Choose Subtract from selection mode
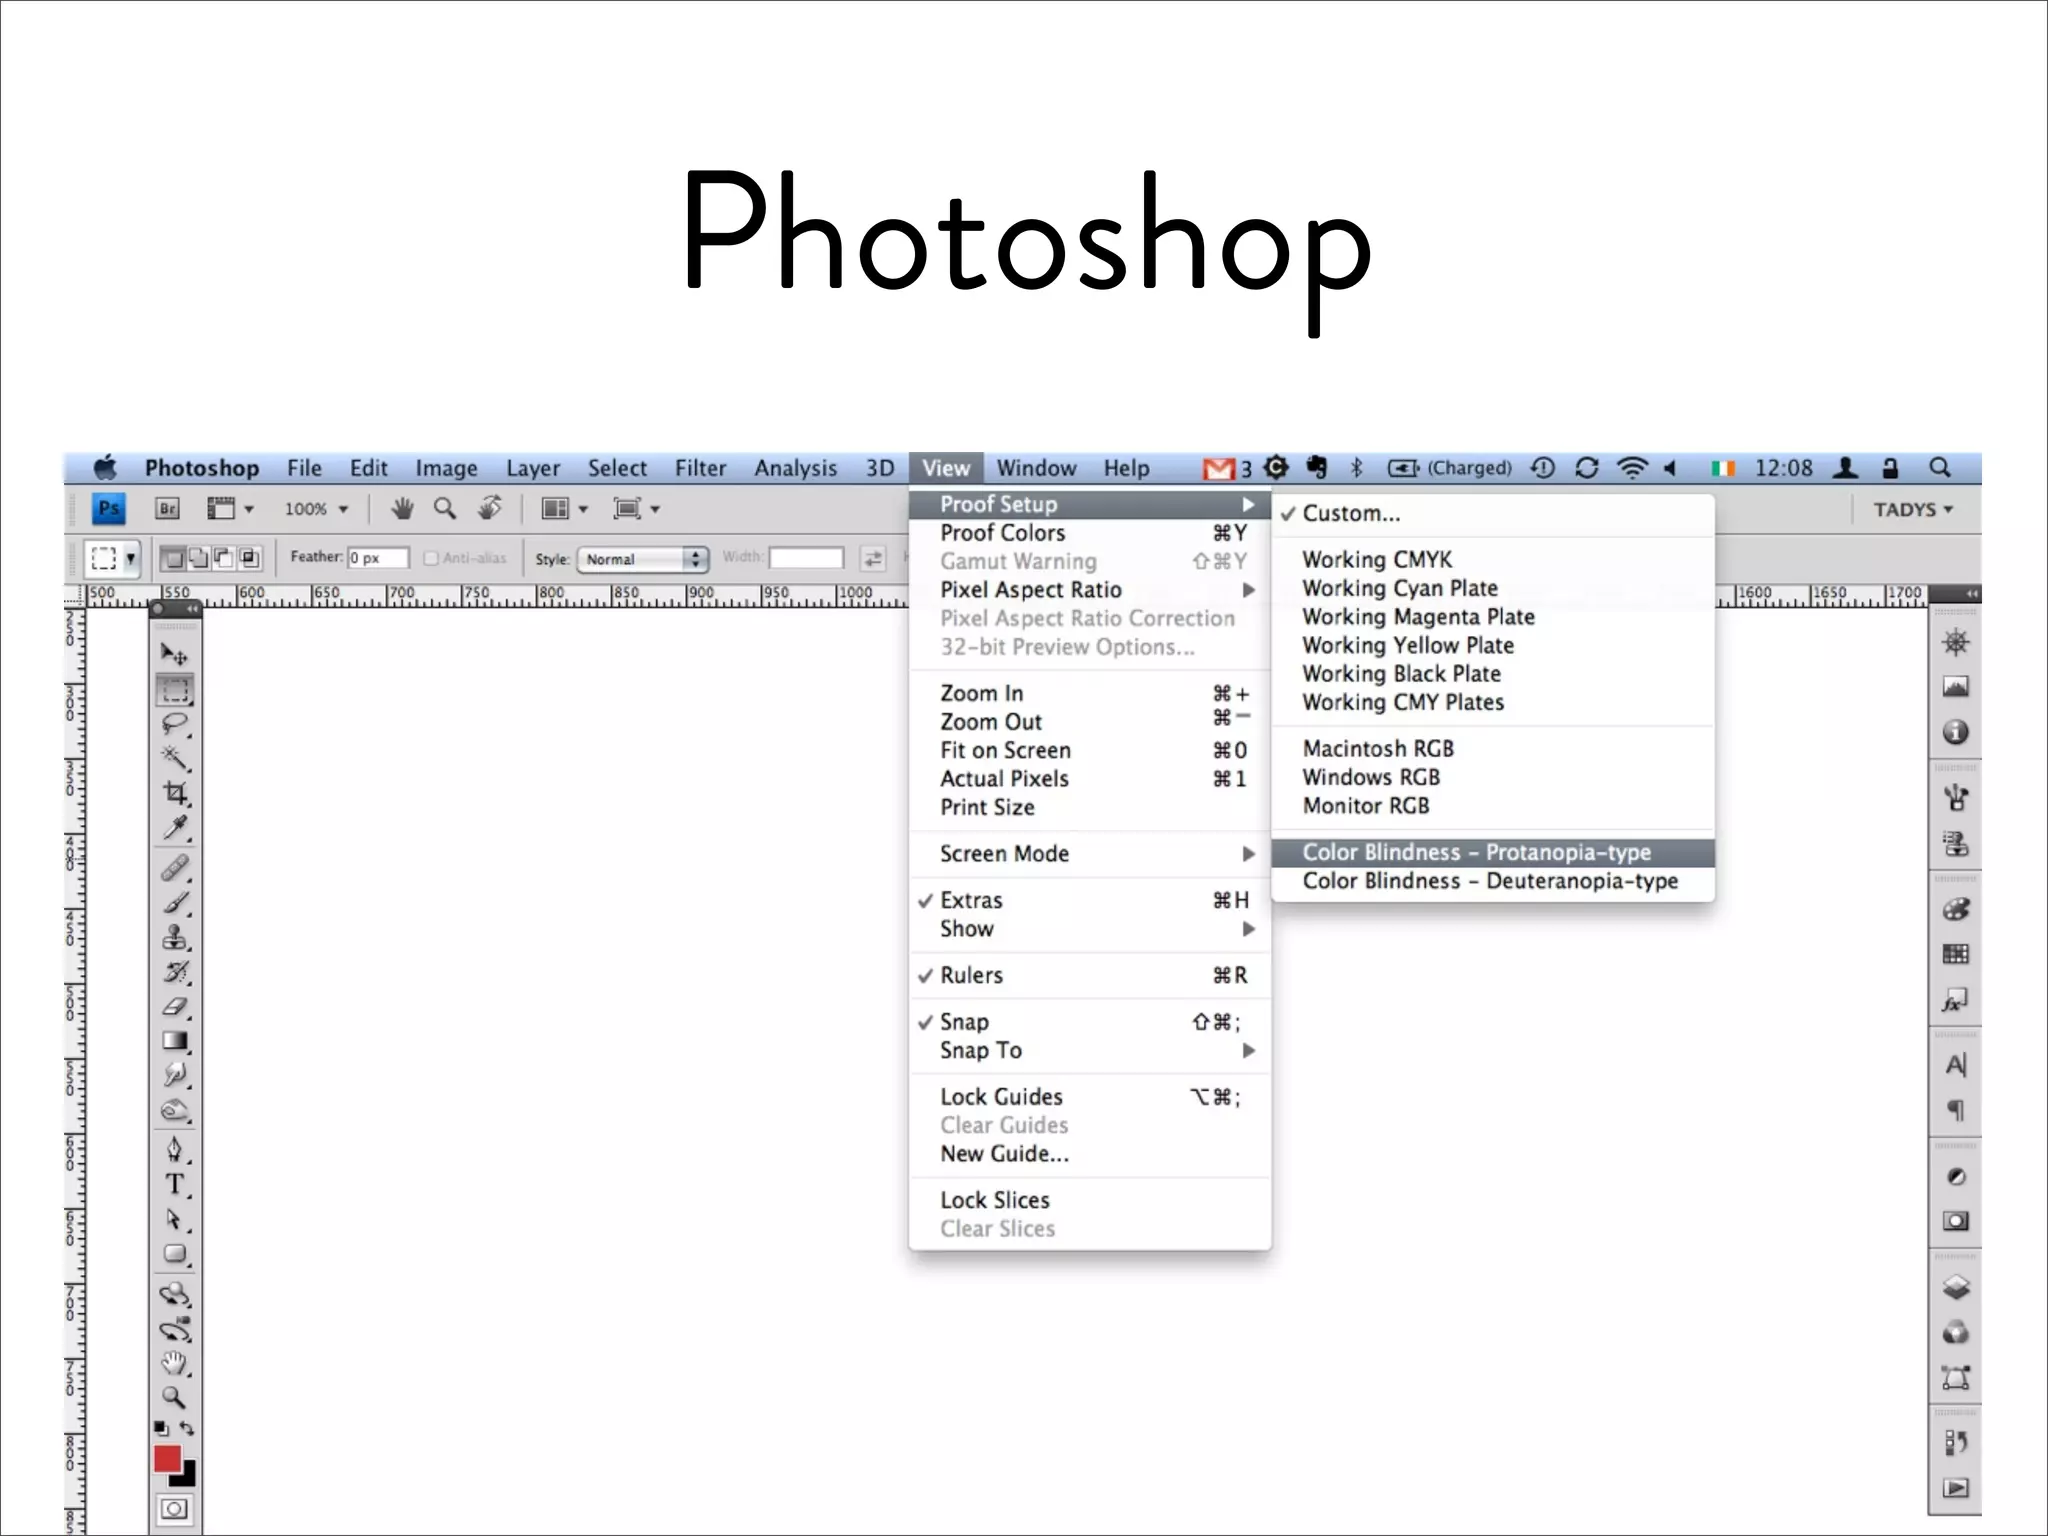This screenshot has height=1536, width=2048. click(223, 558)
